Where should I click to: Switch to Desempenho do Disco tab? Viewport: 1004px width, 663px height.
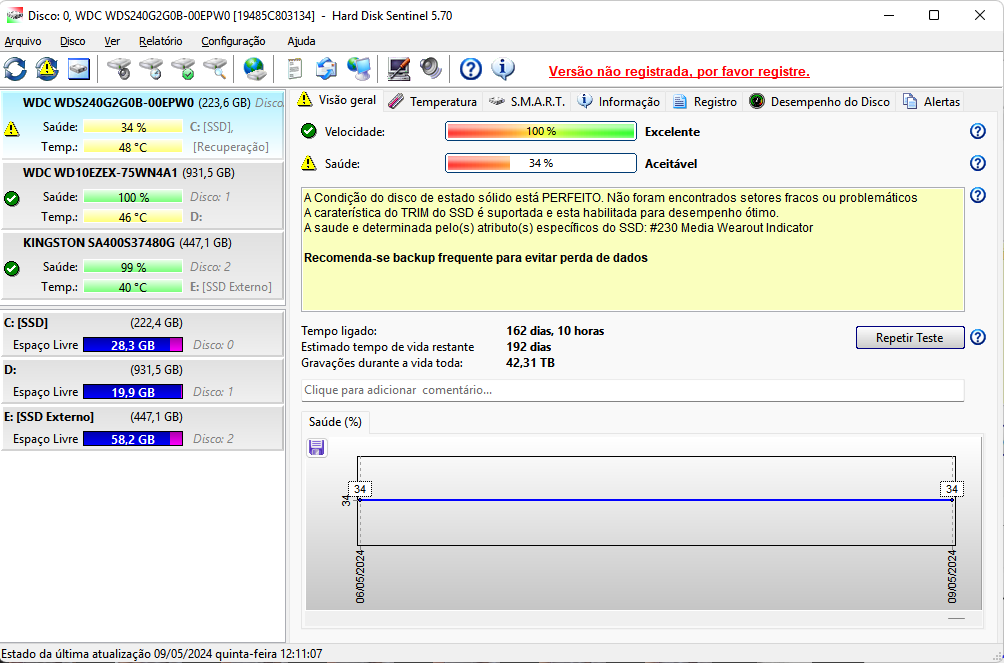820,101
